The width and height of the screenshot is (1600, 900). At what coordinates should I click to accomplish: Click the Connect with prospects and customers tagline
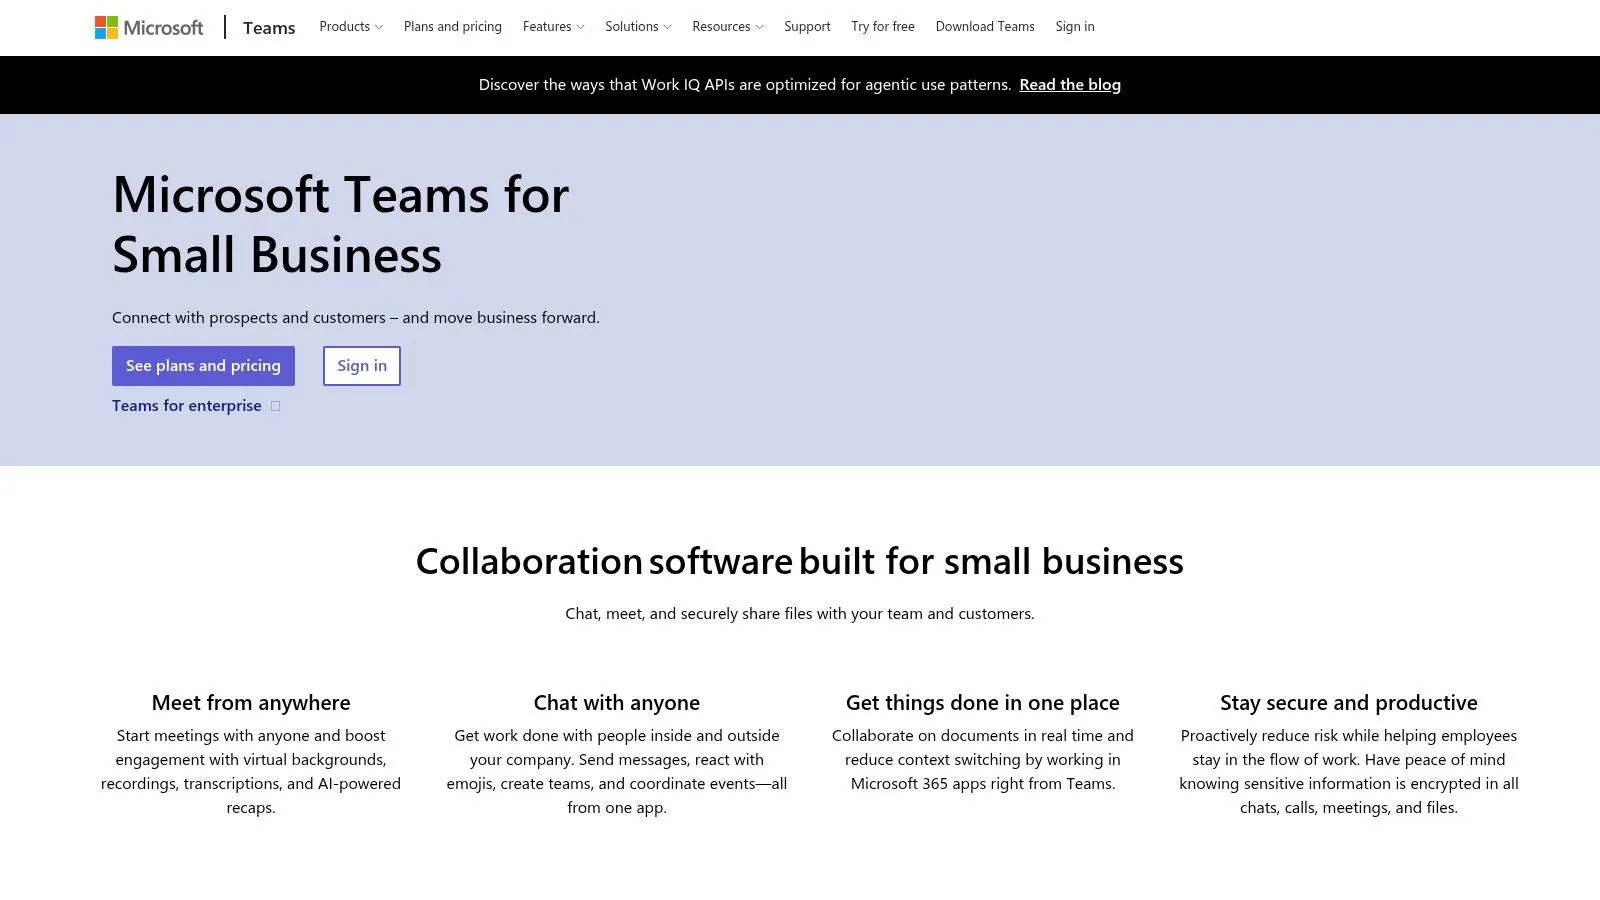[x=356, y=318]
